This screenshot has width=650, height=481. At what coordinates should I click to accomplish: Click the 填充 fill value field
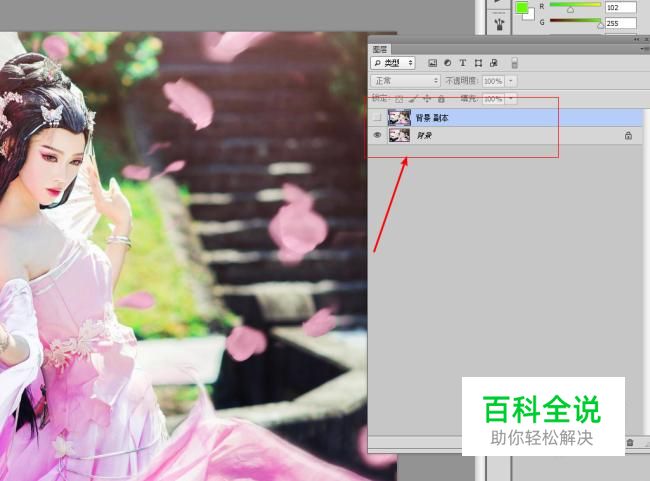coord(493,99)
